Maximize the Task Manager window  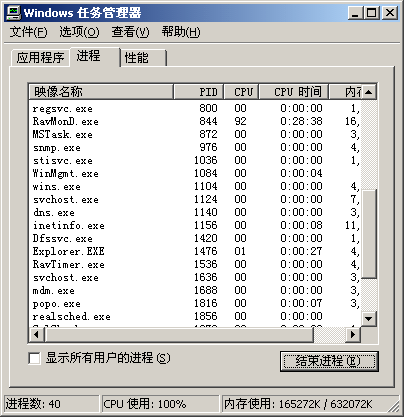tap(371, 13)
